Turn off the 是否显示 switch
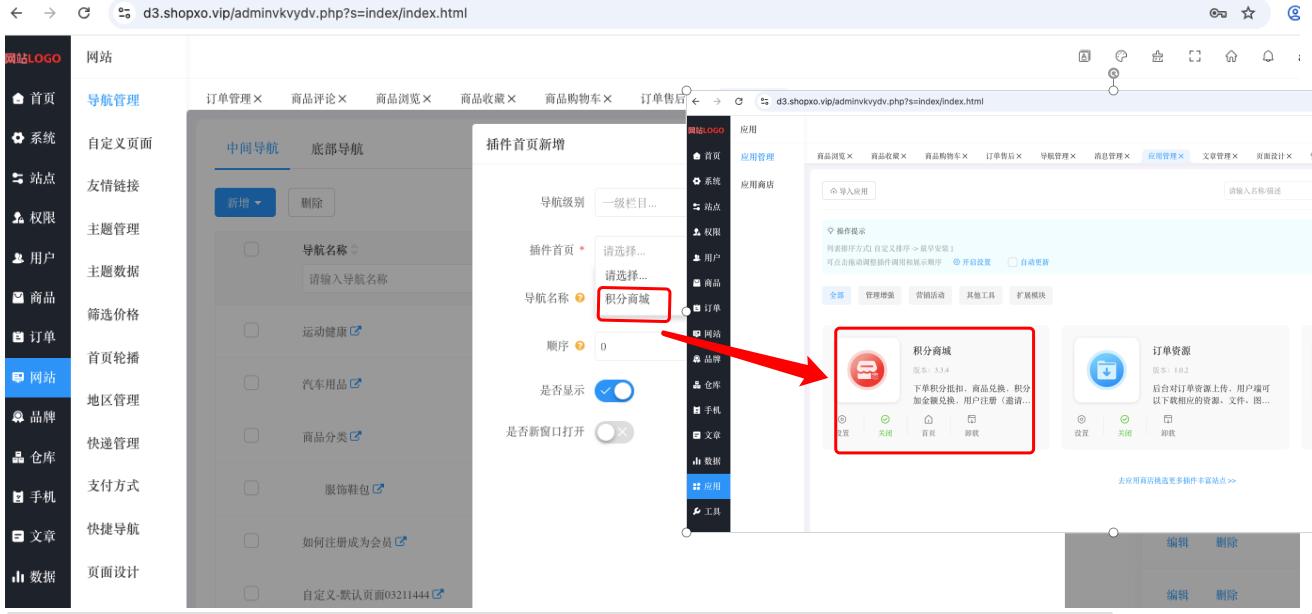This screenshot has width=1312, height=614. 614,390
